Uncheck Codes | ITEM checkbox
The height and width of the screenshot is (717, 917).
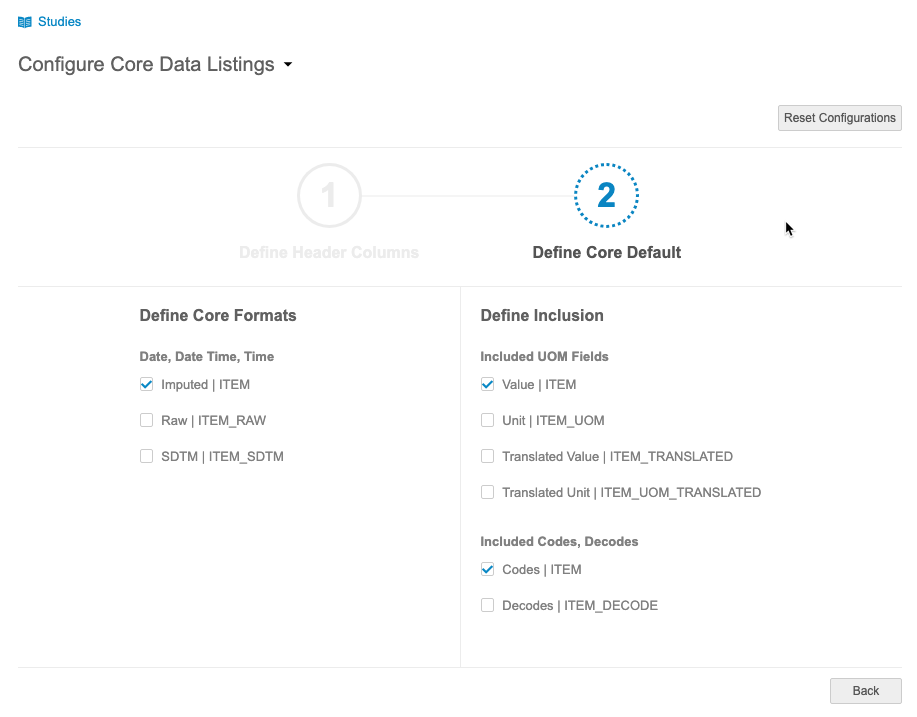pyautogui.click(x=488, y=569)
